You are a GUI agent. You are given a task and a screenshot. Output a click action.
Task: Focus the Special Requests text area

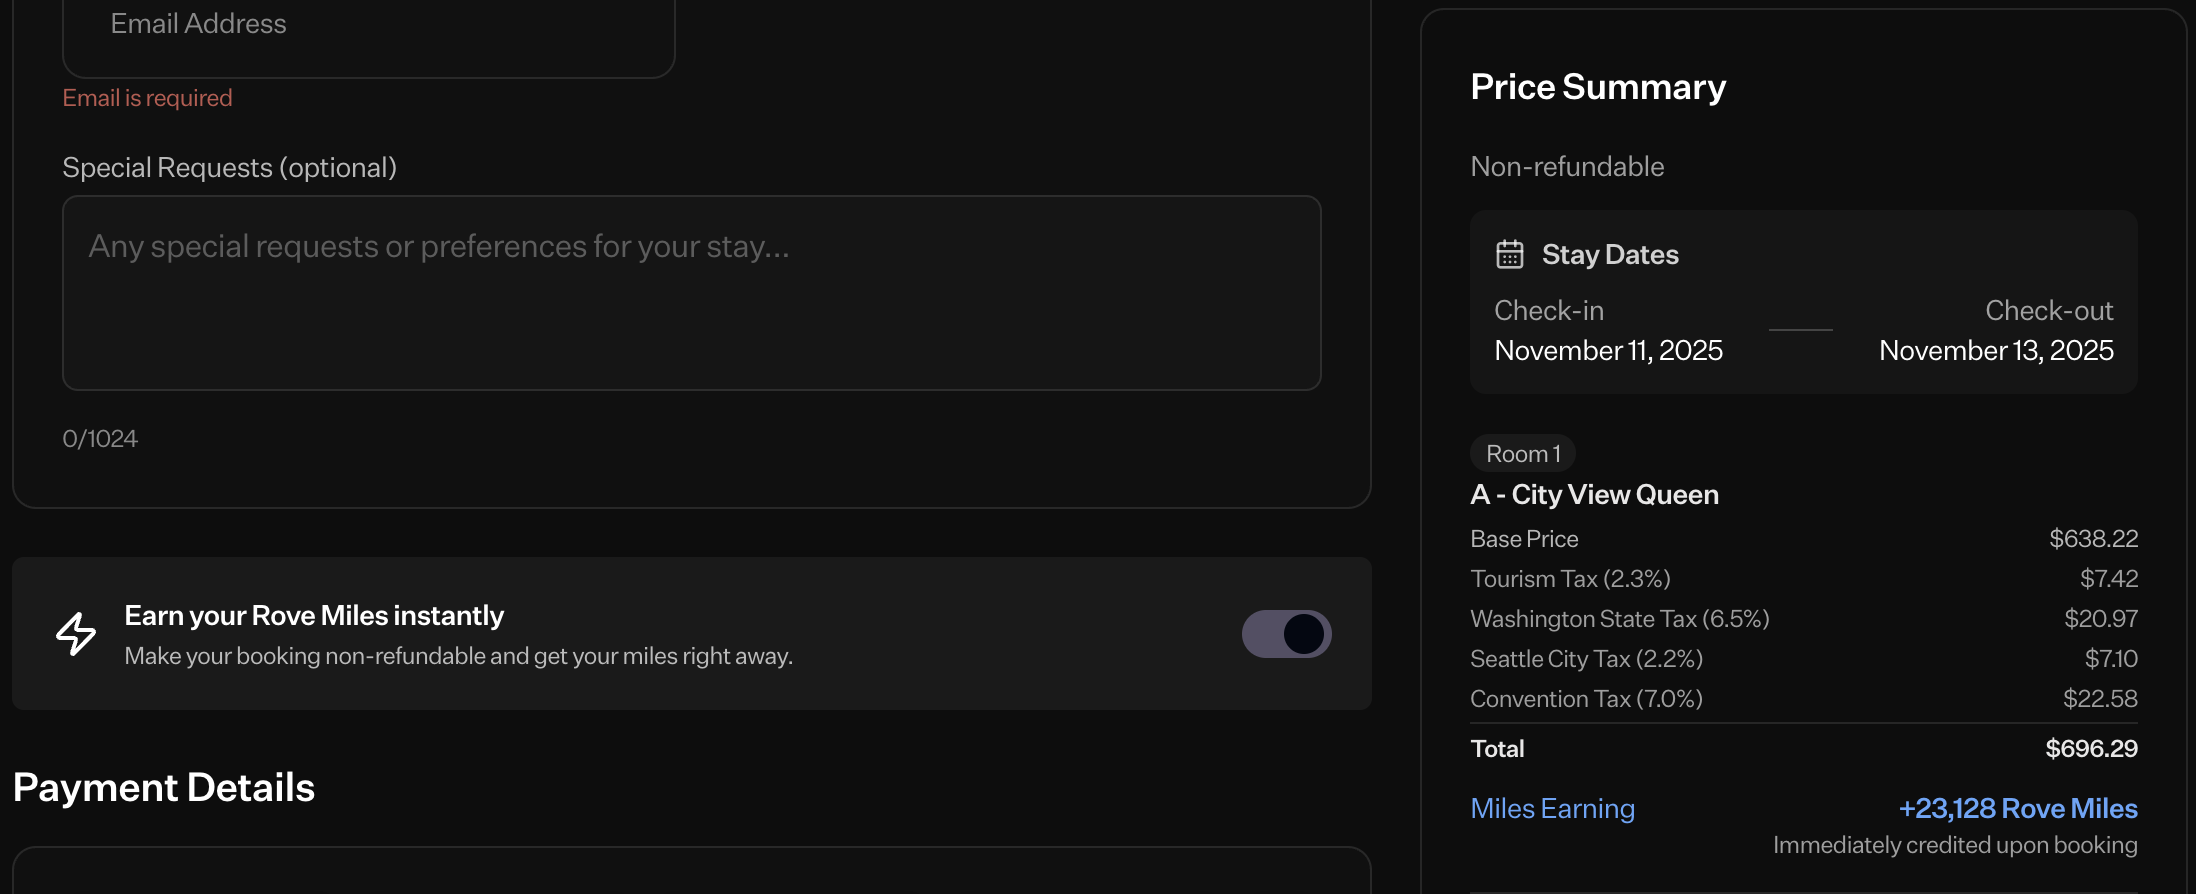[x=691, y=293]
